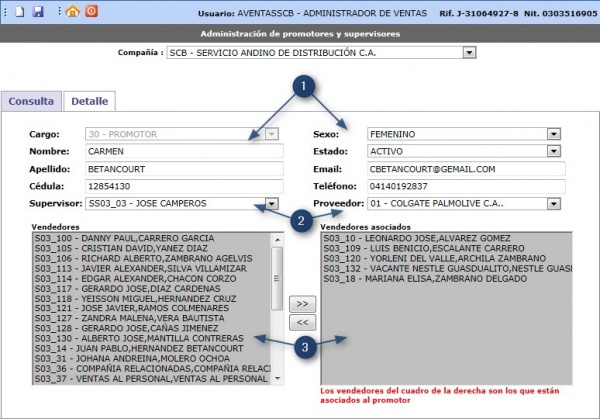Click the new document icon
The width and height of the screenshot is (600, 419).
(x=20, y=11)
